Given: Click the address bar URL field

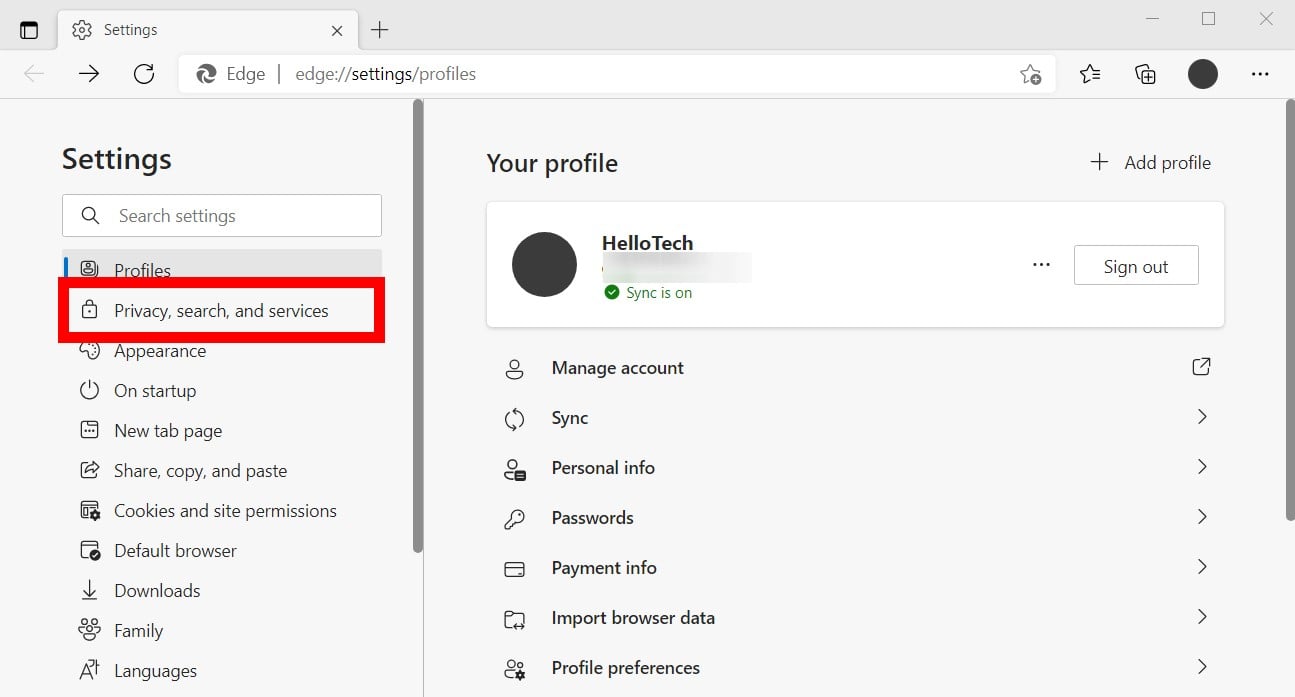Looking at the screenshot, I should 616,74.
